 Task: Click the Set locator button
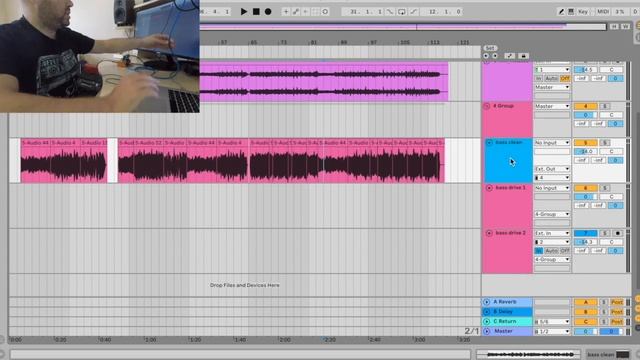490,48
